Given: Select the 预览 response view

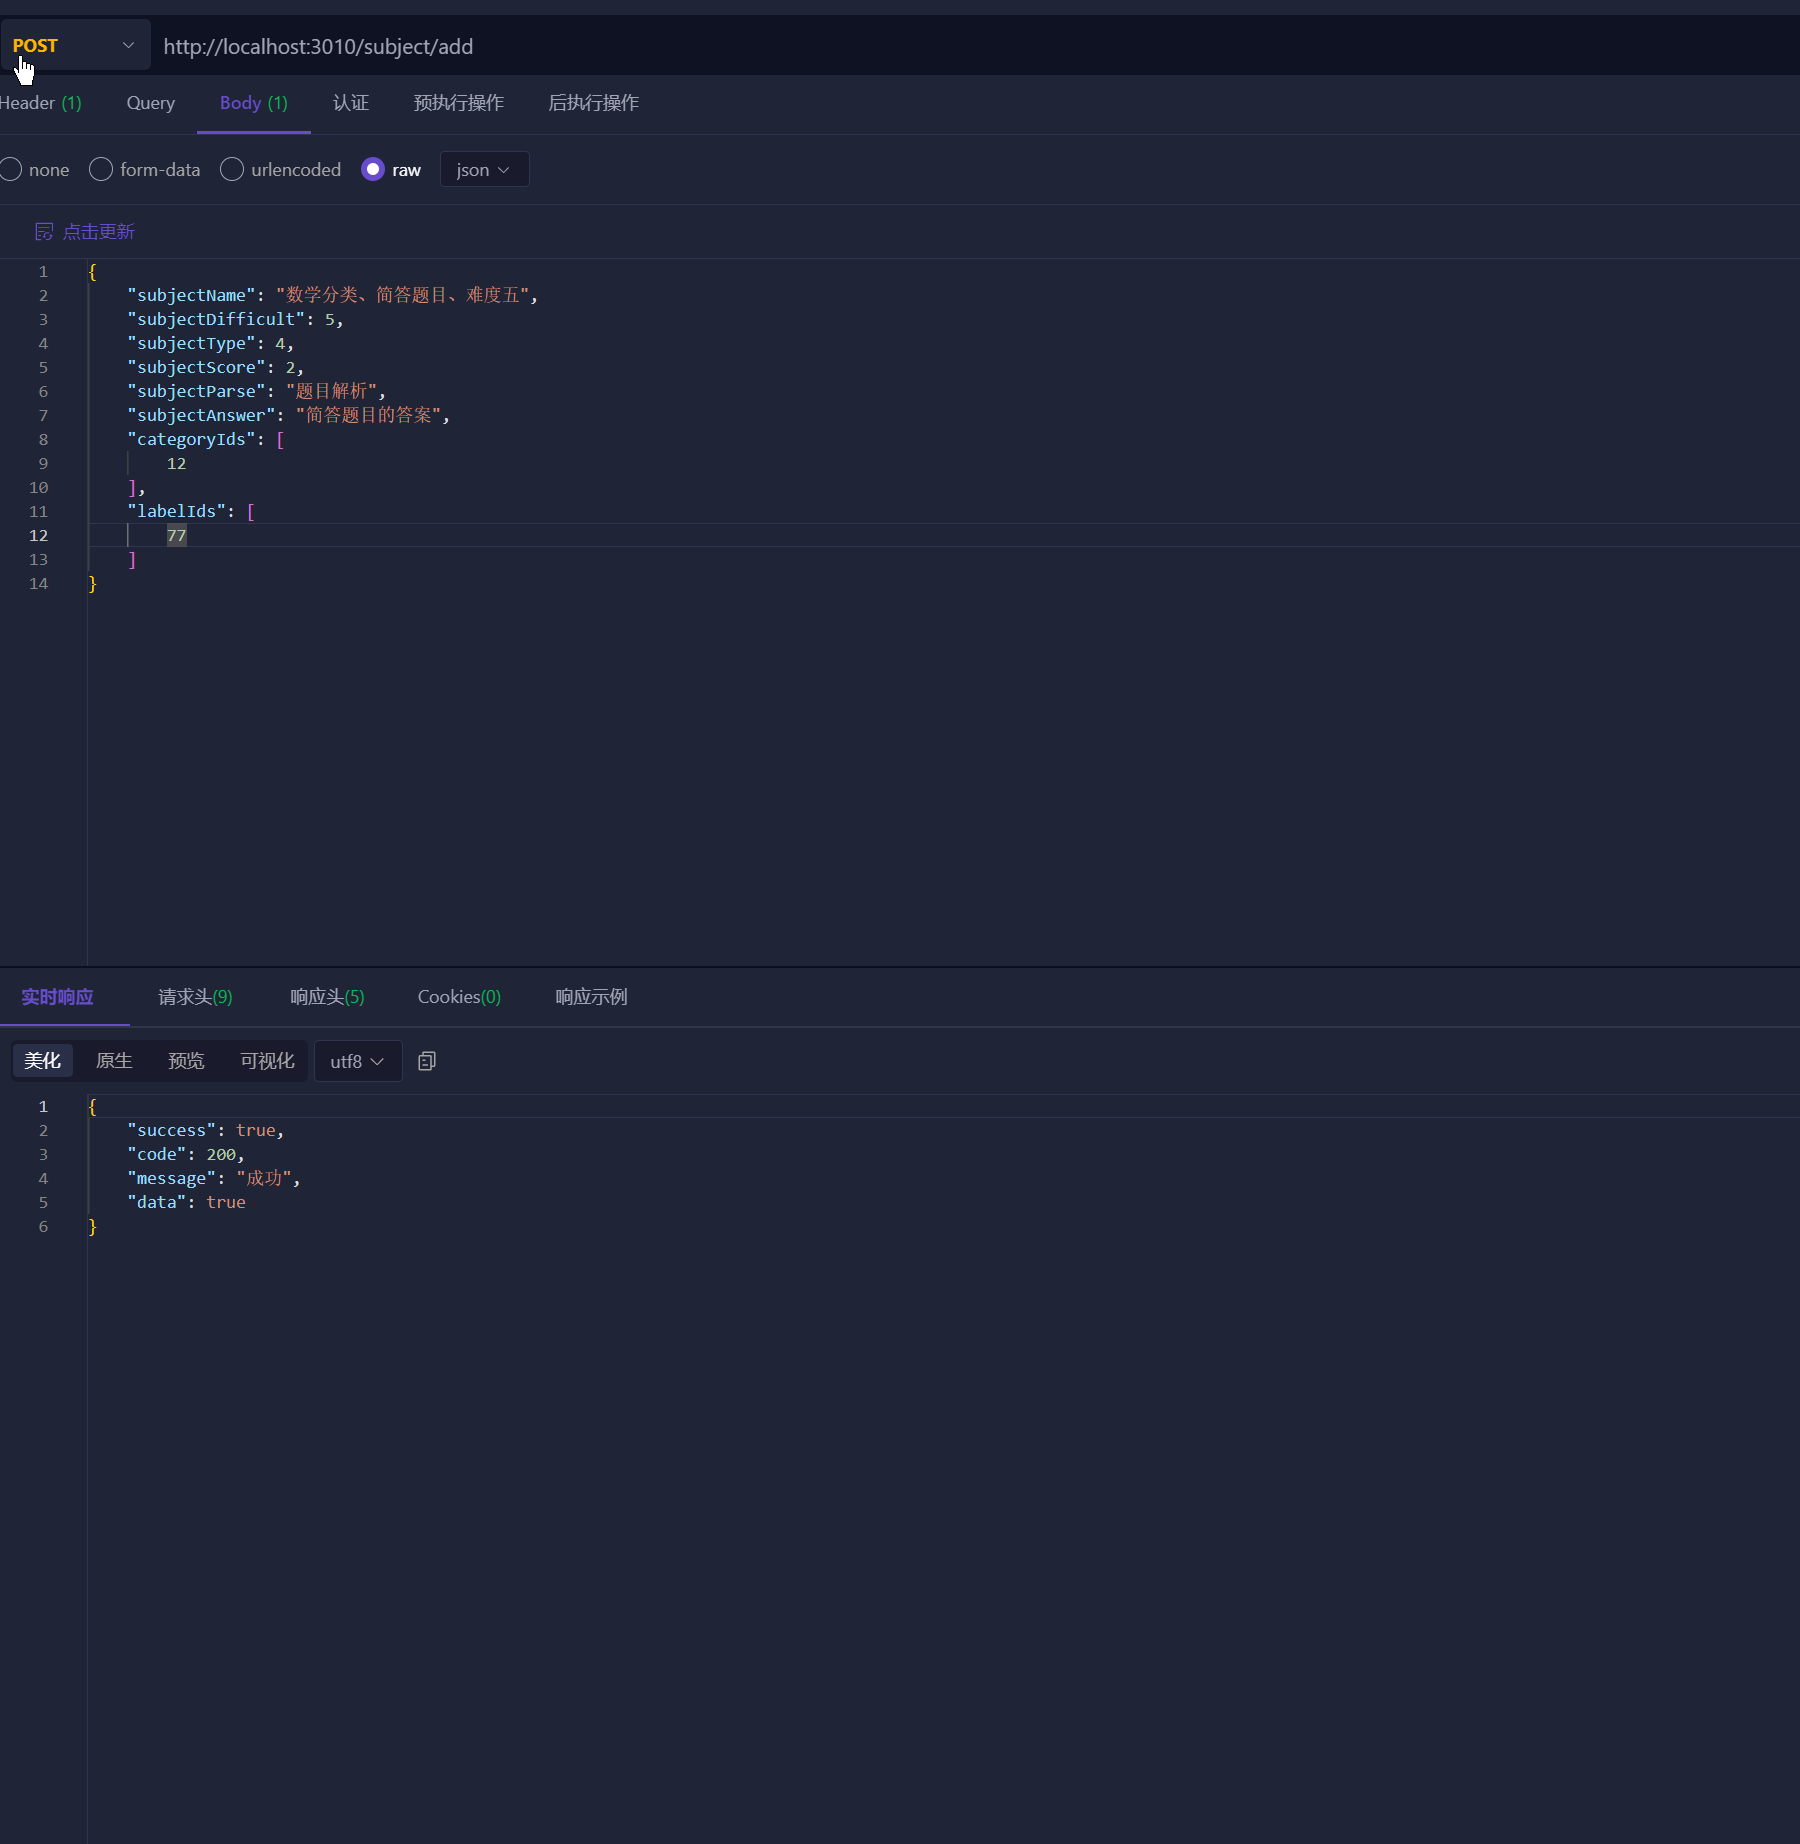Looking at the screenshot, I should coord(186,1061).
